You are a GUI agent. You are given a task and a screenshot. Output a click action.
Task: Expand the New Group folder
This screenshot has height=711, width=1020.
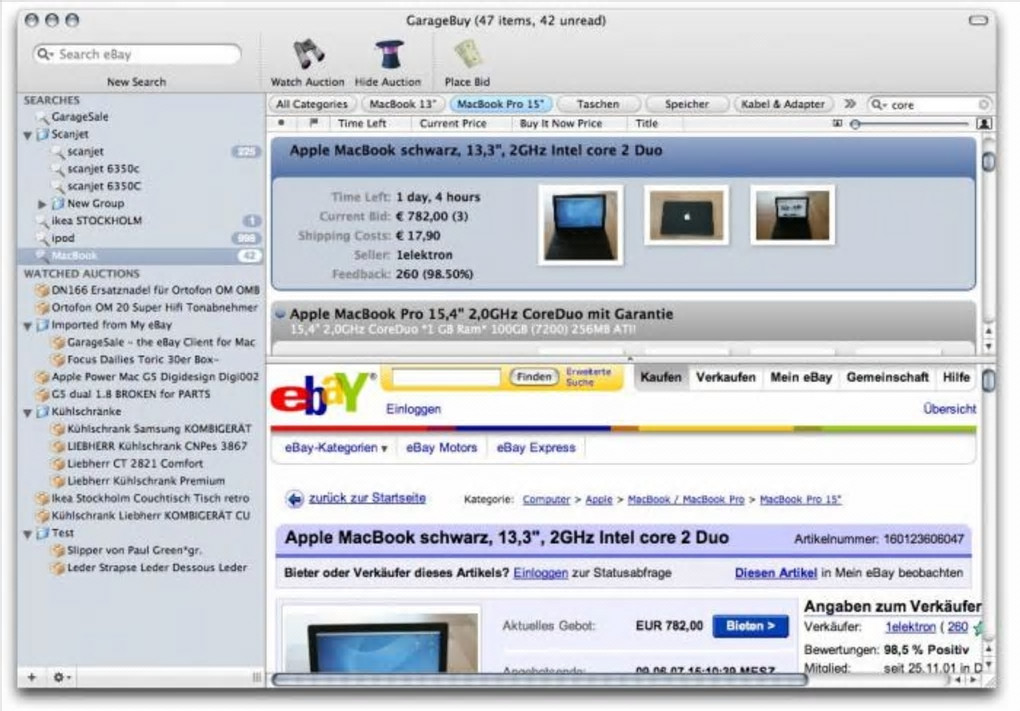pyautogui.click(x=42, y=204)
